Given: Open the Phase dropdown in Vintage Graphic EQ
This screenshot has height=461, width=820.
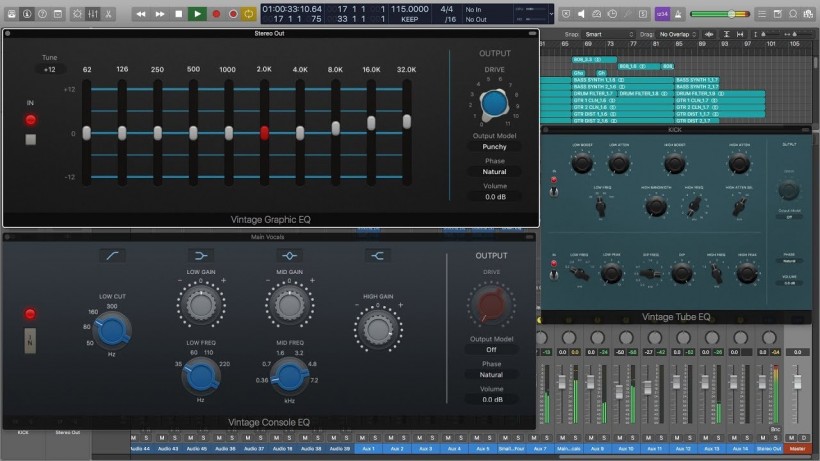Looking at the screenshot, I should coord(494,172).
